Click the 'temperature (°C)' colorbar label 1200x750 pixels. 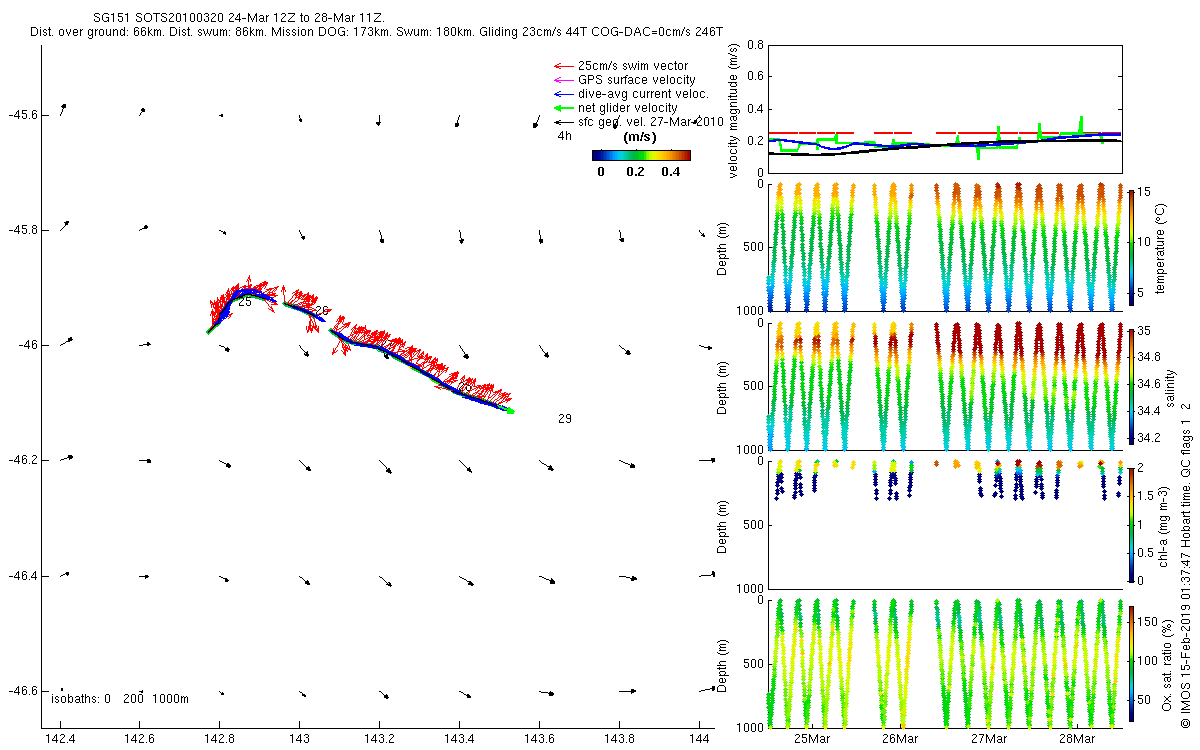pyautogui.click(x=1162, y=248)
